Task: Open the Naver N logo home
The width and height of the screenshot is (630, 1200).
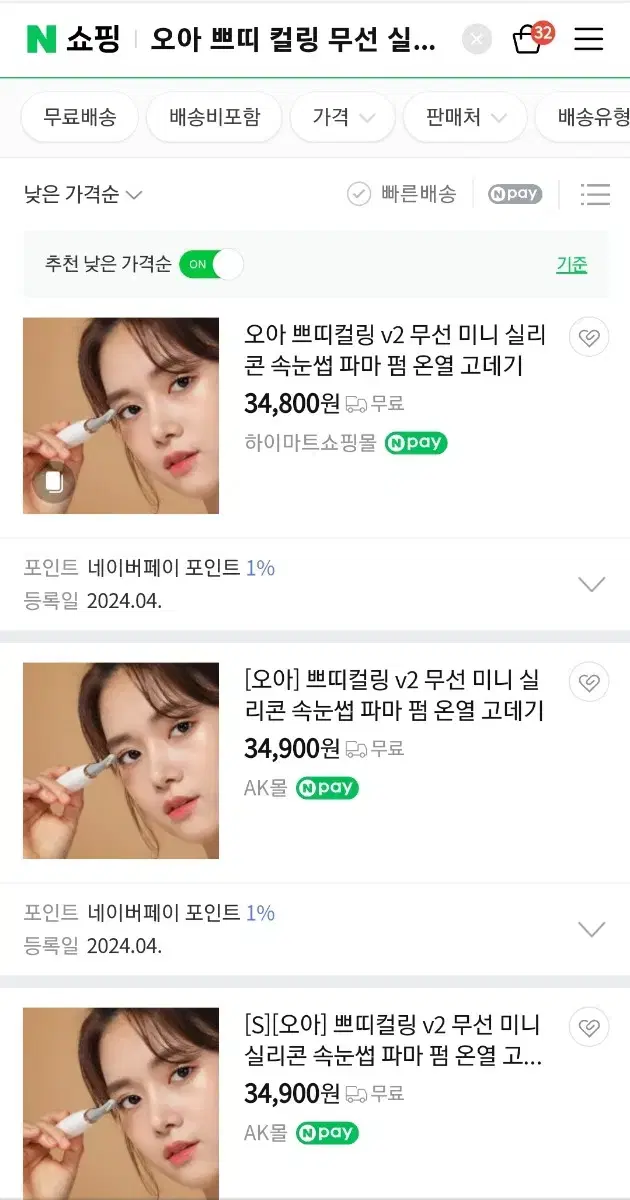Action: pos(41,39)
